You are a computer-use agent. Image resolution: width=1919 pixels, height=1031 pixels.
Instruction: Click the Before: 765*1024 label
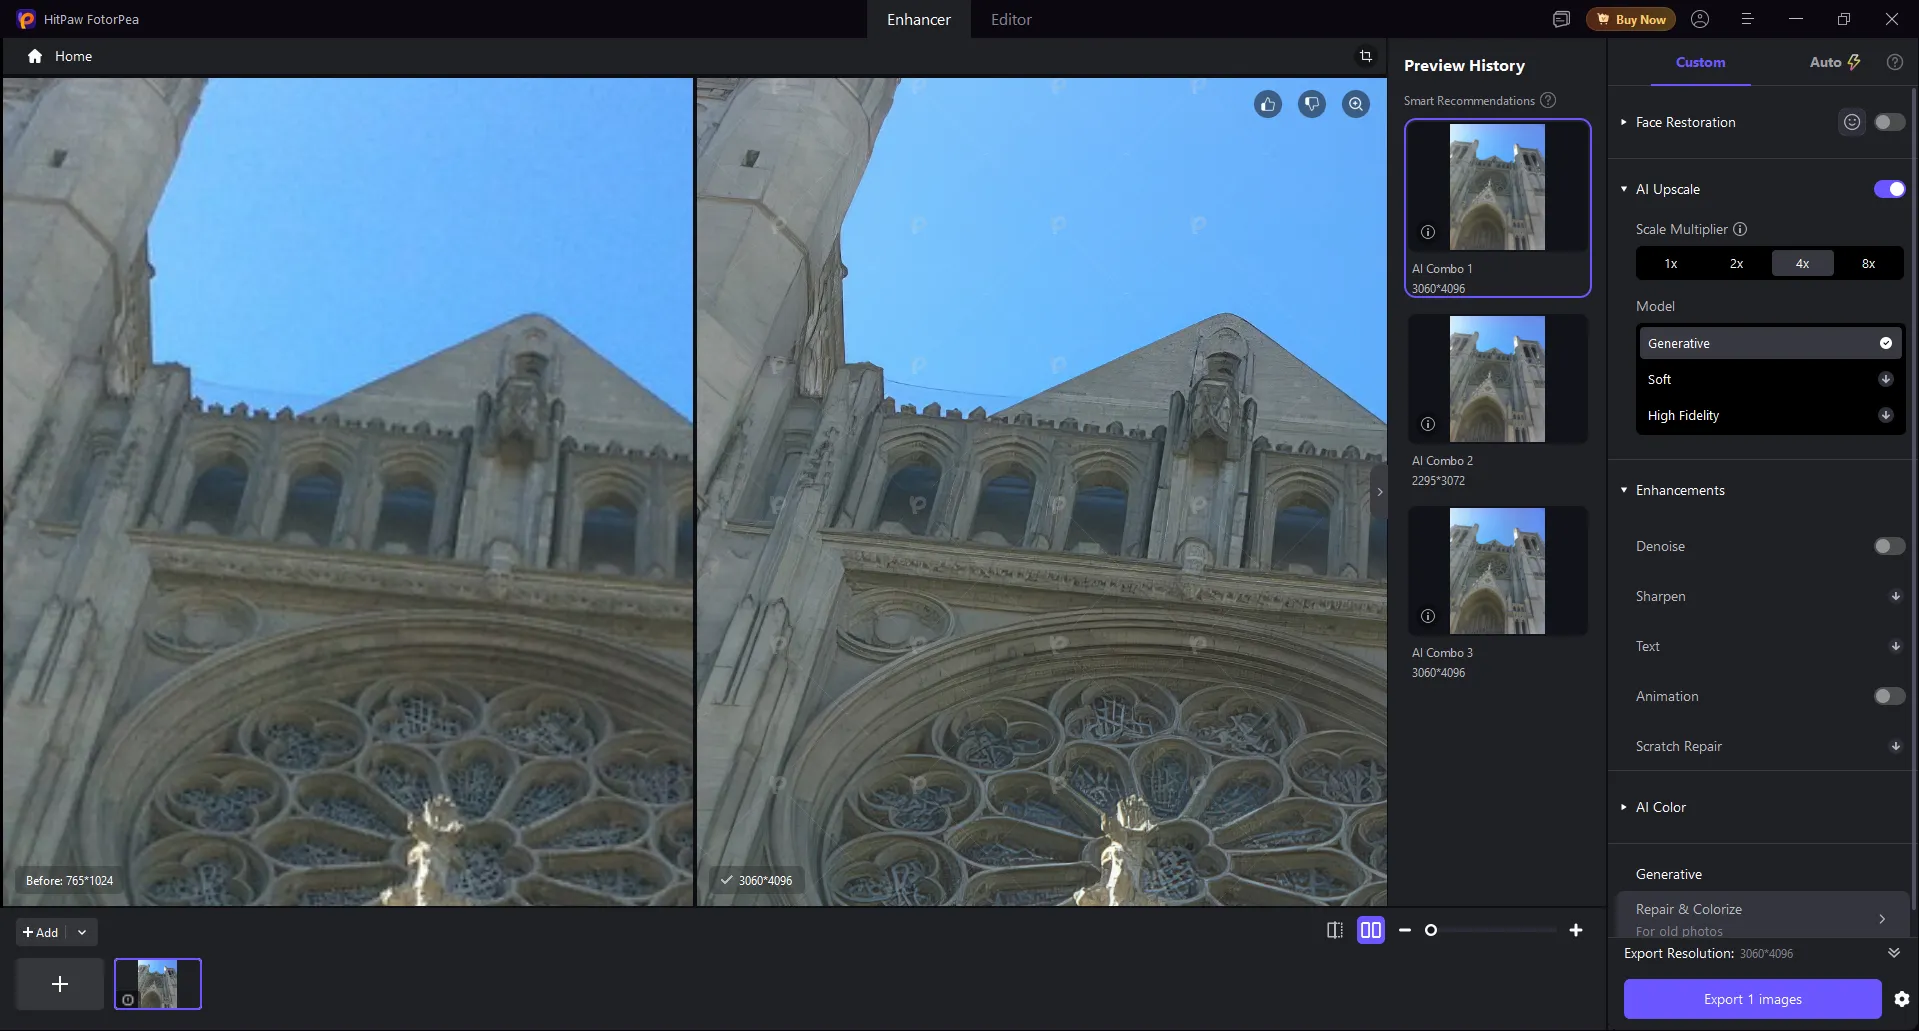[x=69, y=881]
